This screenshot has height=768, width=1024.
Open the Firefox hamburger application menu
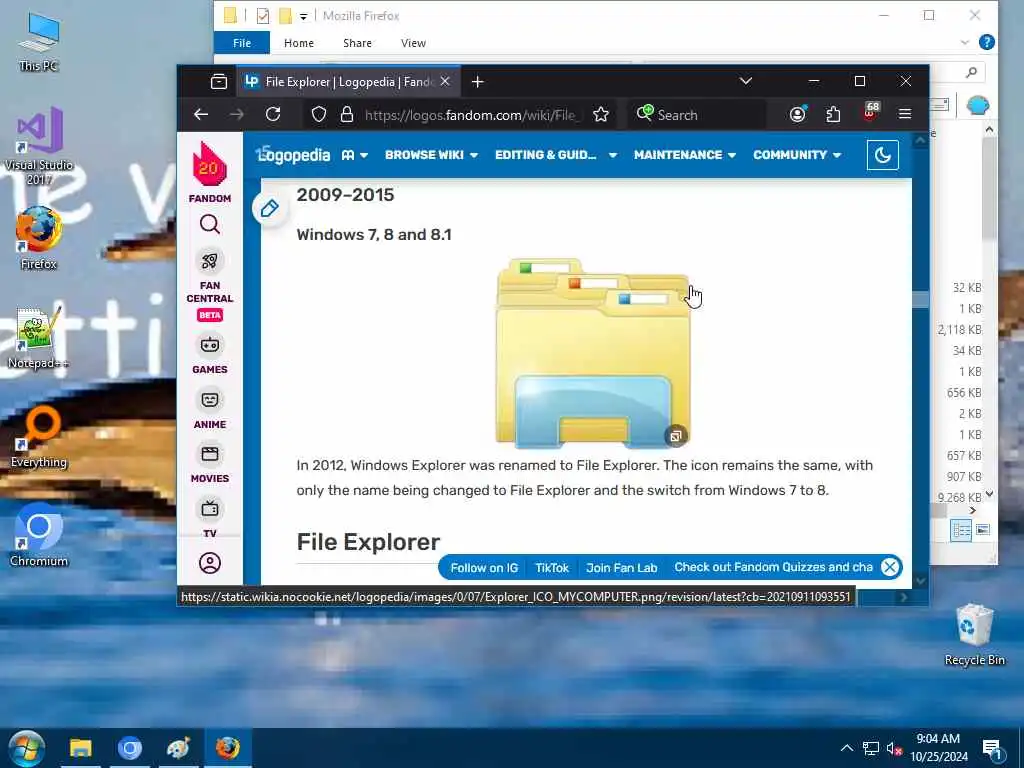click(904, 114)
